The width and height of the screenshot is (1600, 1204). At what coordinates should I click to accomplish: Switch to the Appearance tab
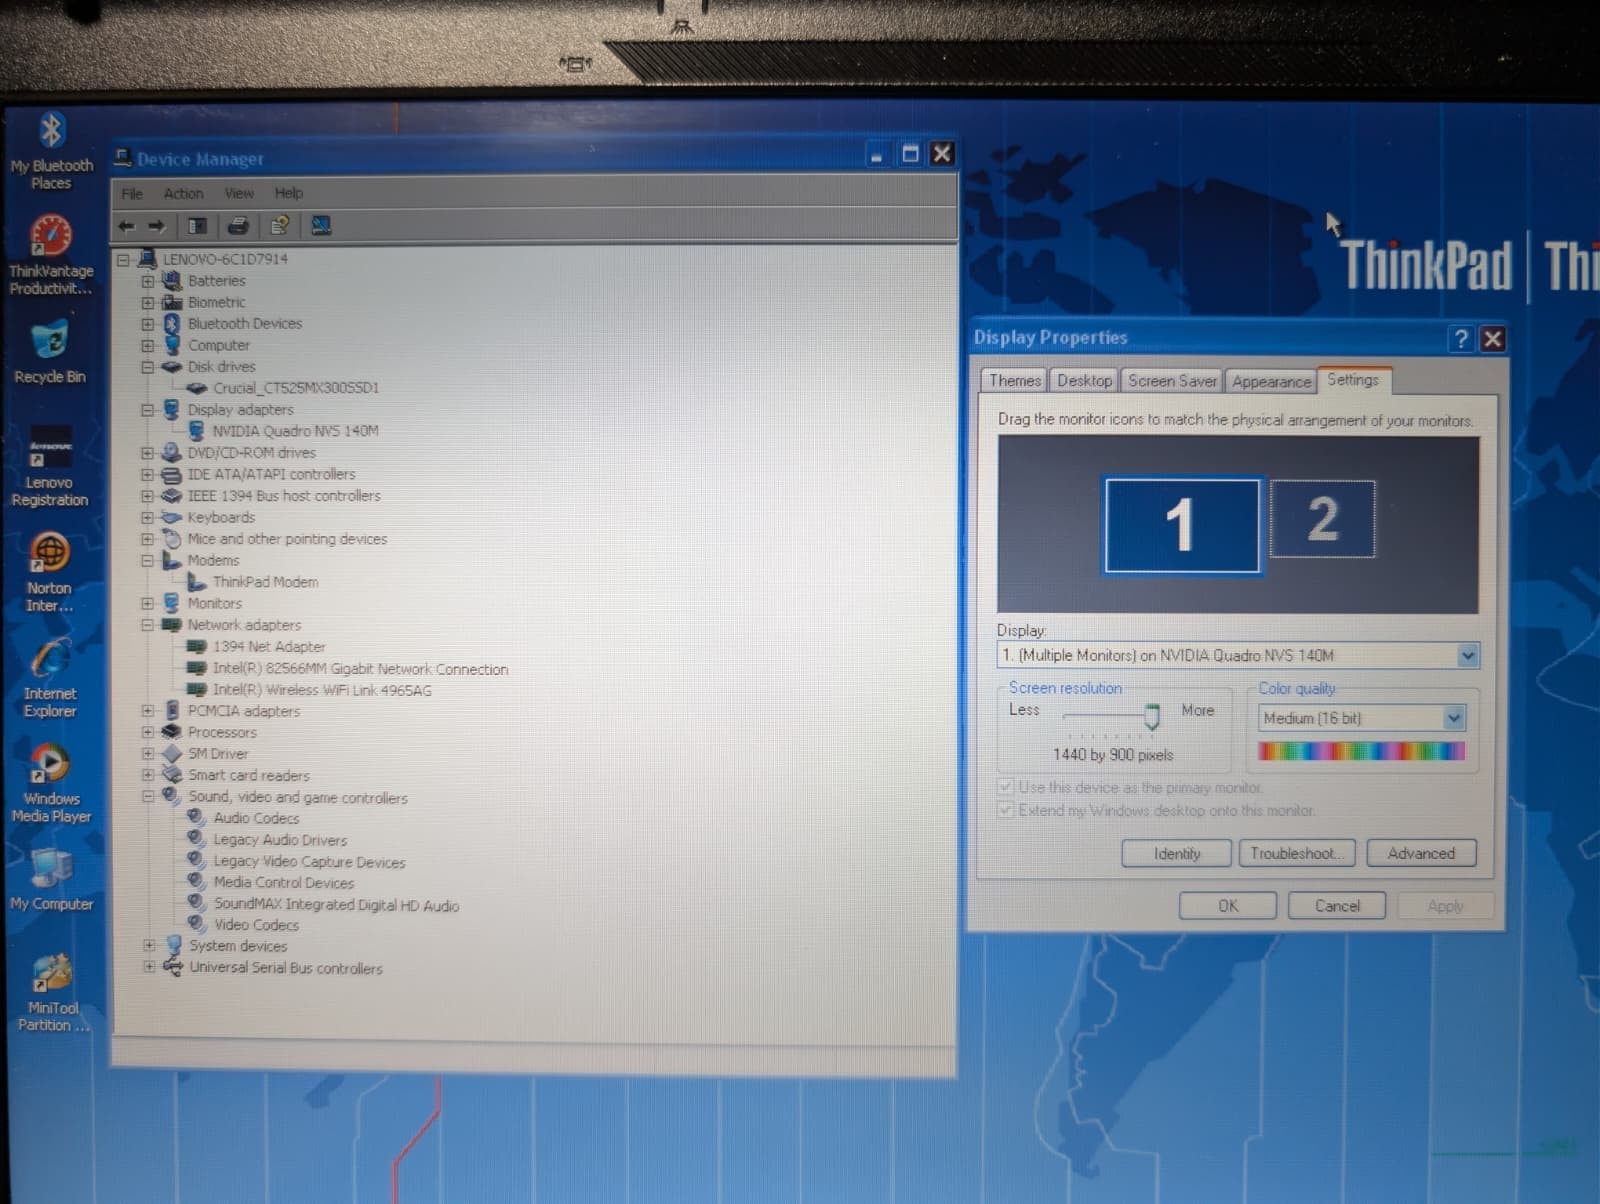[1271, 382]
